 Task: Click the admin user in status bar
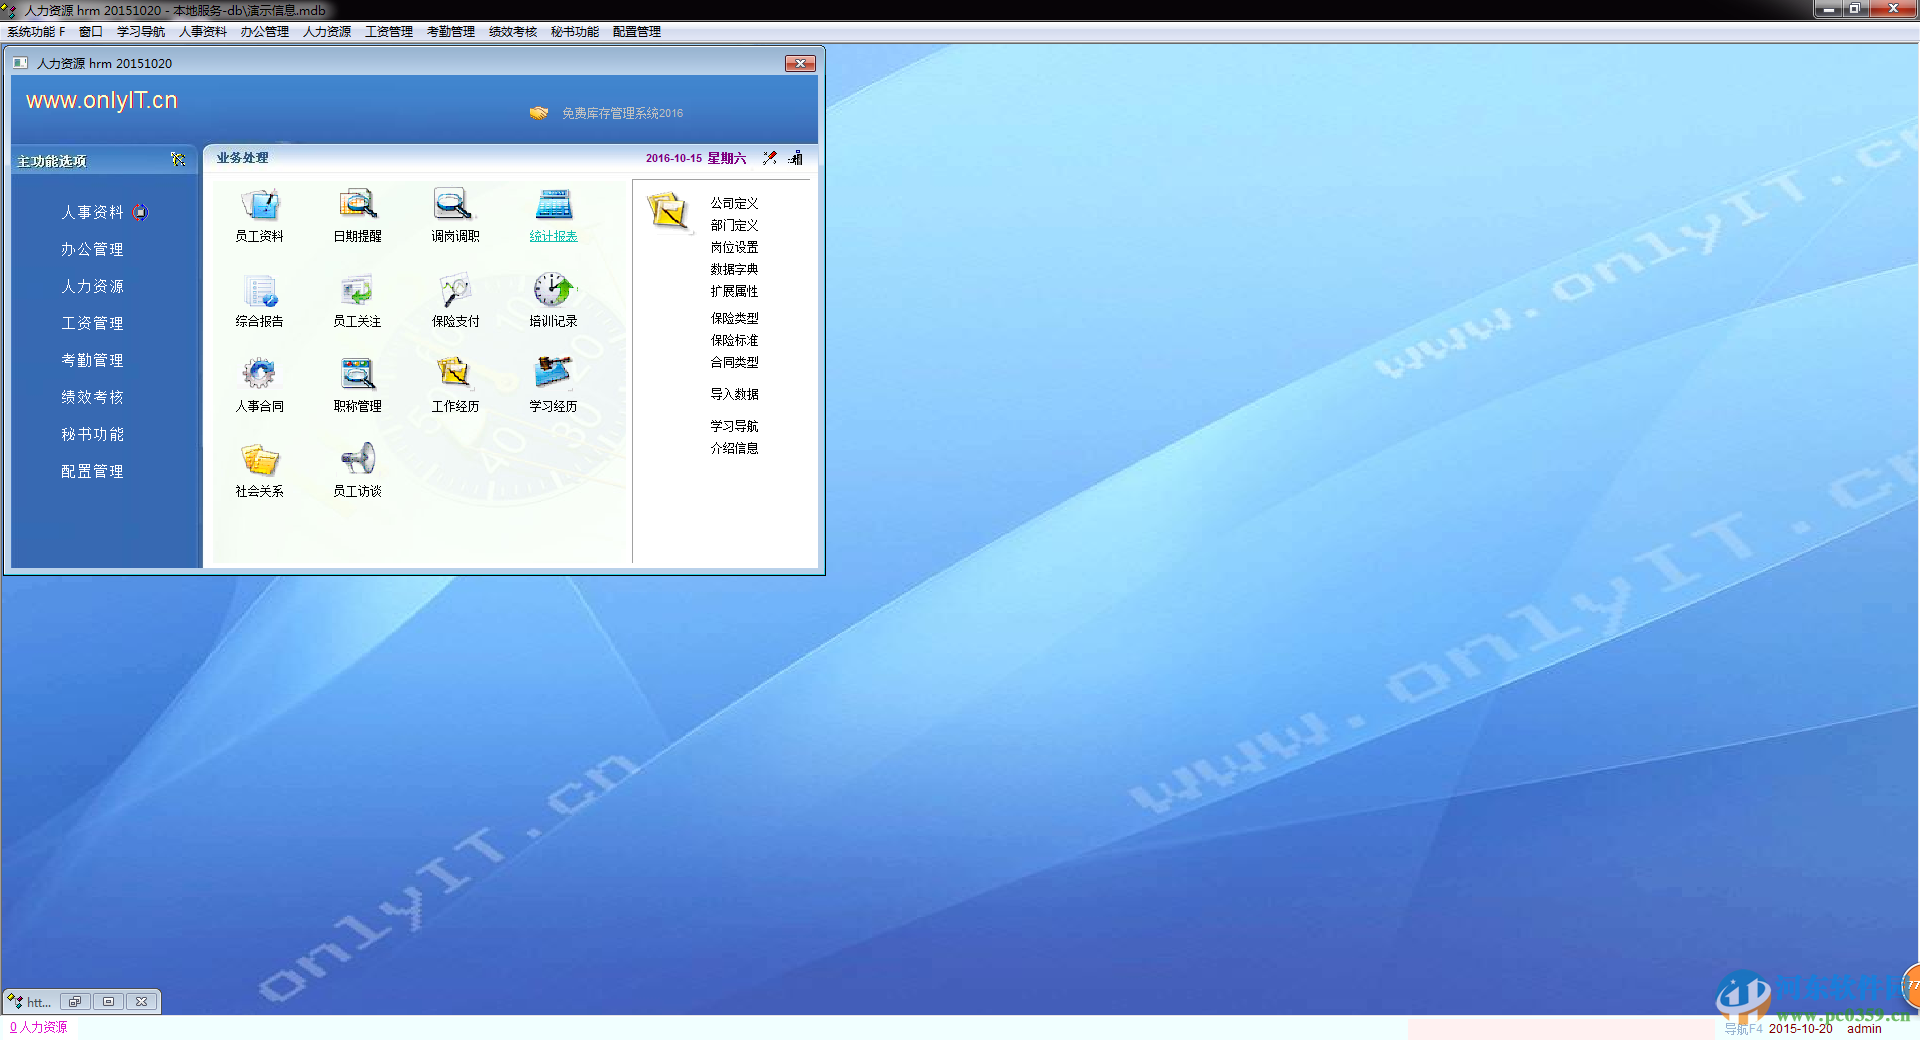pyautogui.click(x=1864, y=1028)
